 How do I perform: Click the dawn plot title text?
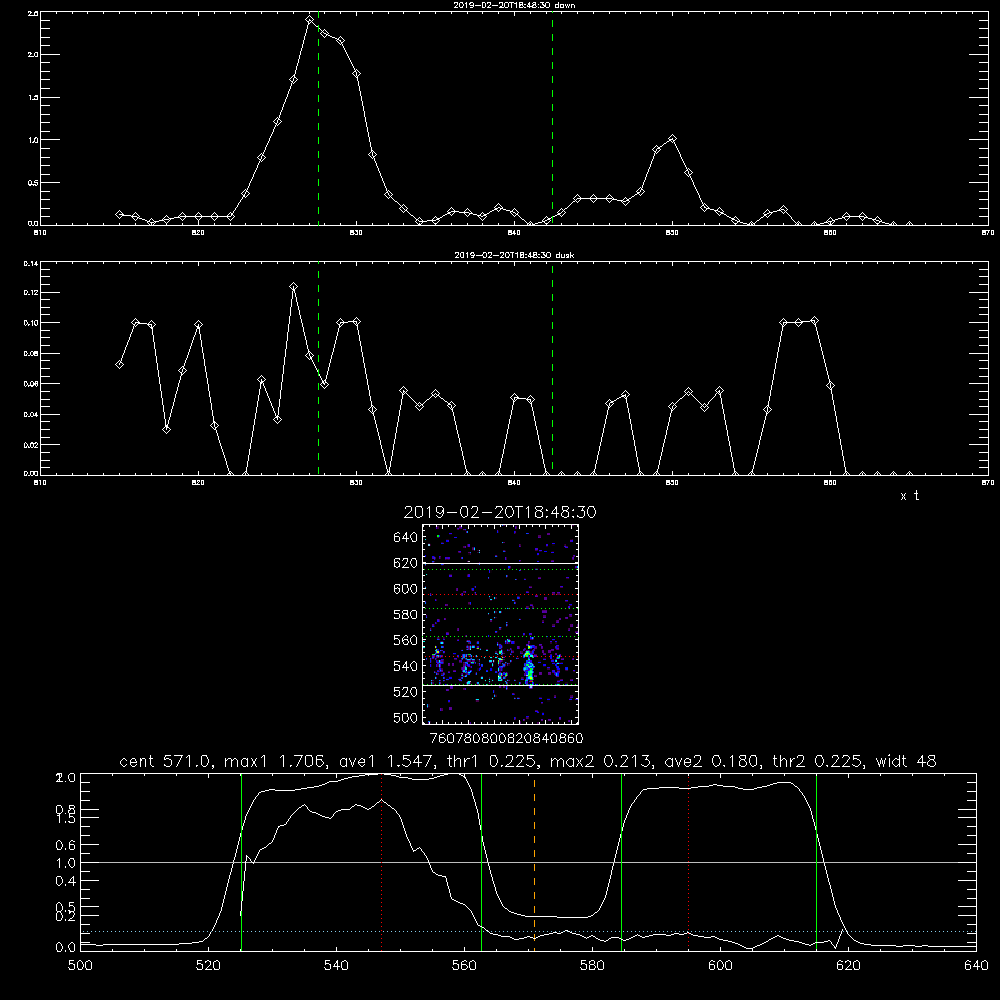[514, 5]
